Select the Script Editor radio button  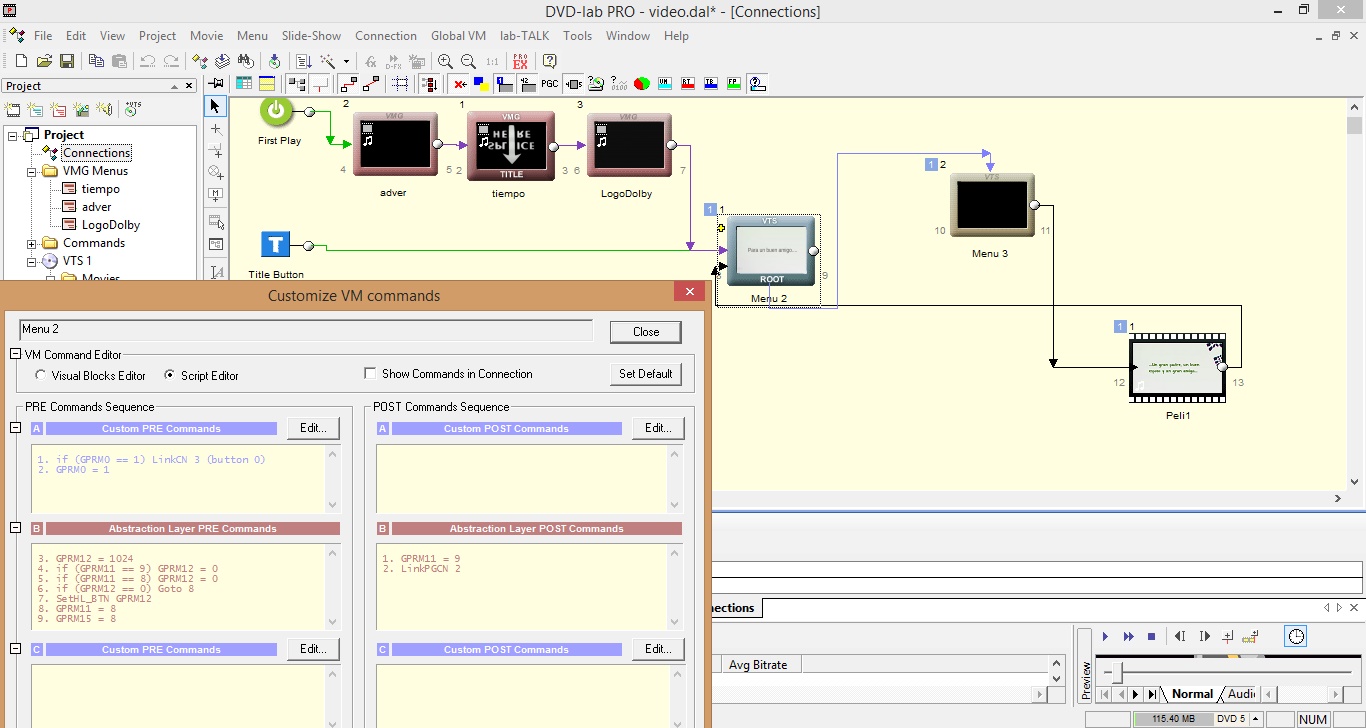169,375
